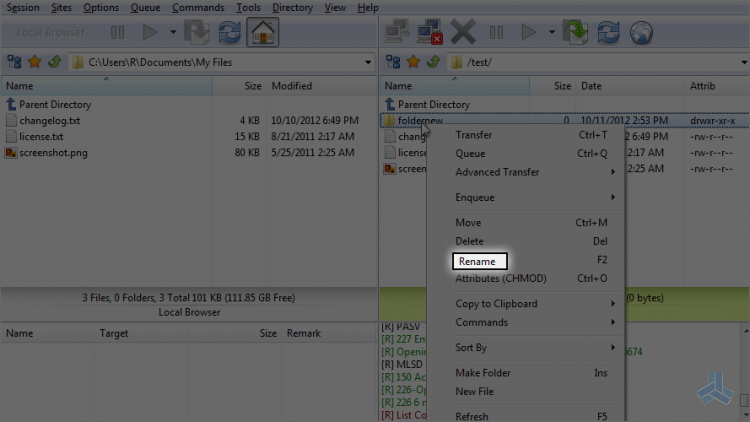Image resolution: width=750 pixels, height=422 pixels.
Task: Click the large X abort icon
Action: [463, 33]
